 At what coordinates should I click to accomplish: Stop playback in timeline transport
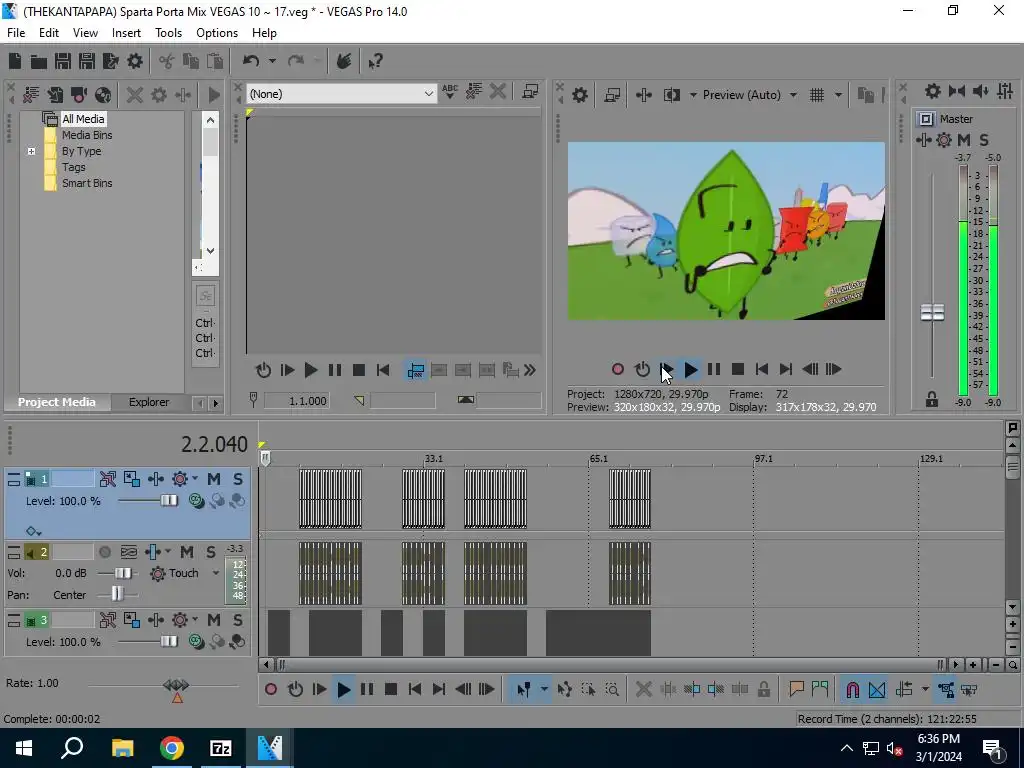point(391,689)
